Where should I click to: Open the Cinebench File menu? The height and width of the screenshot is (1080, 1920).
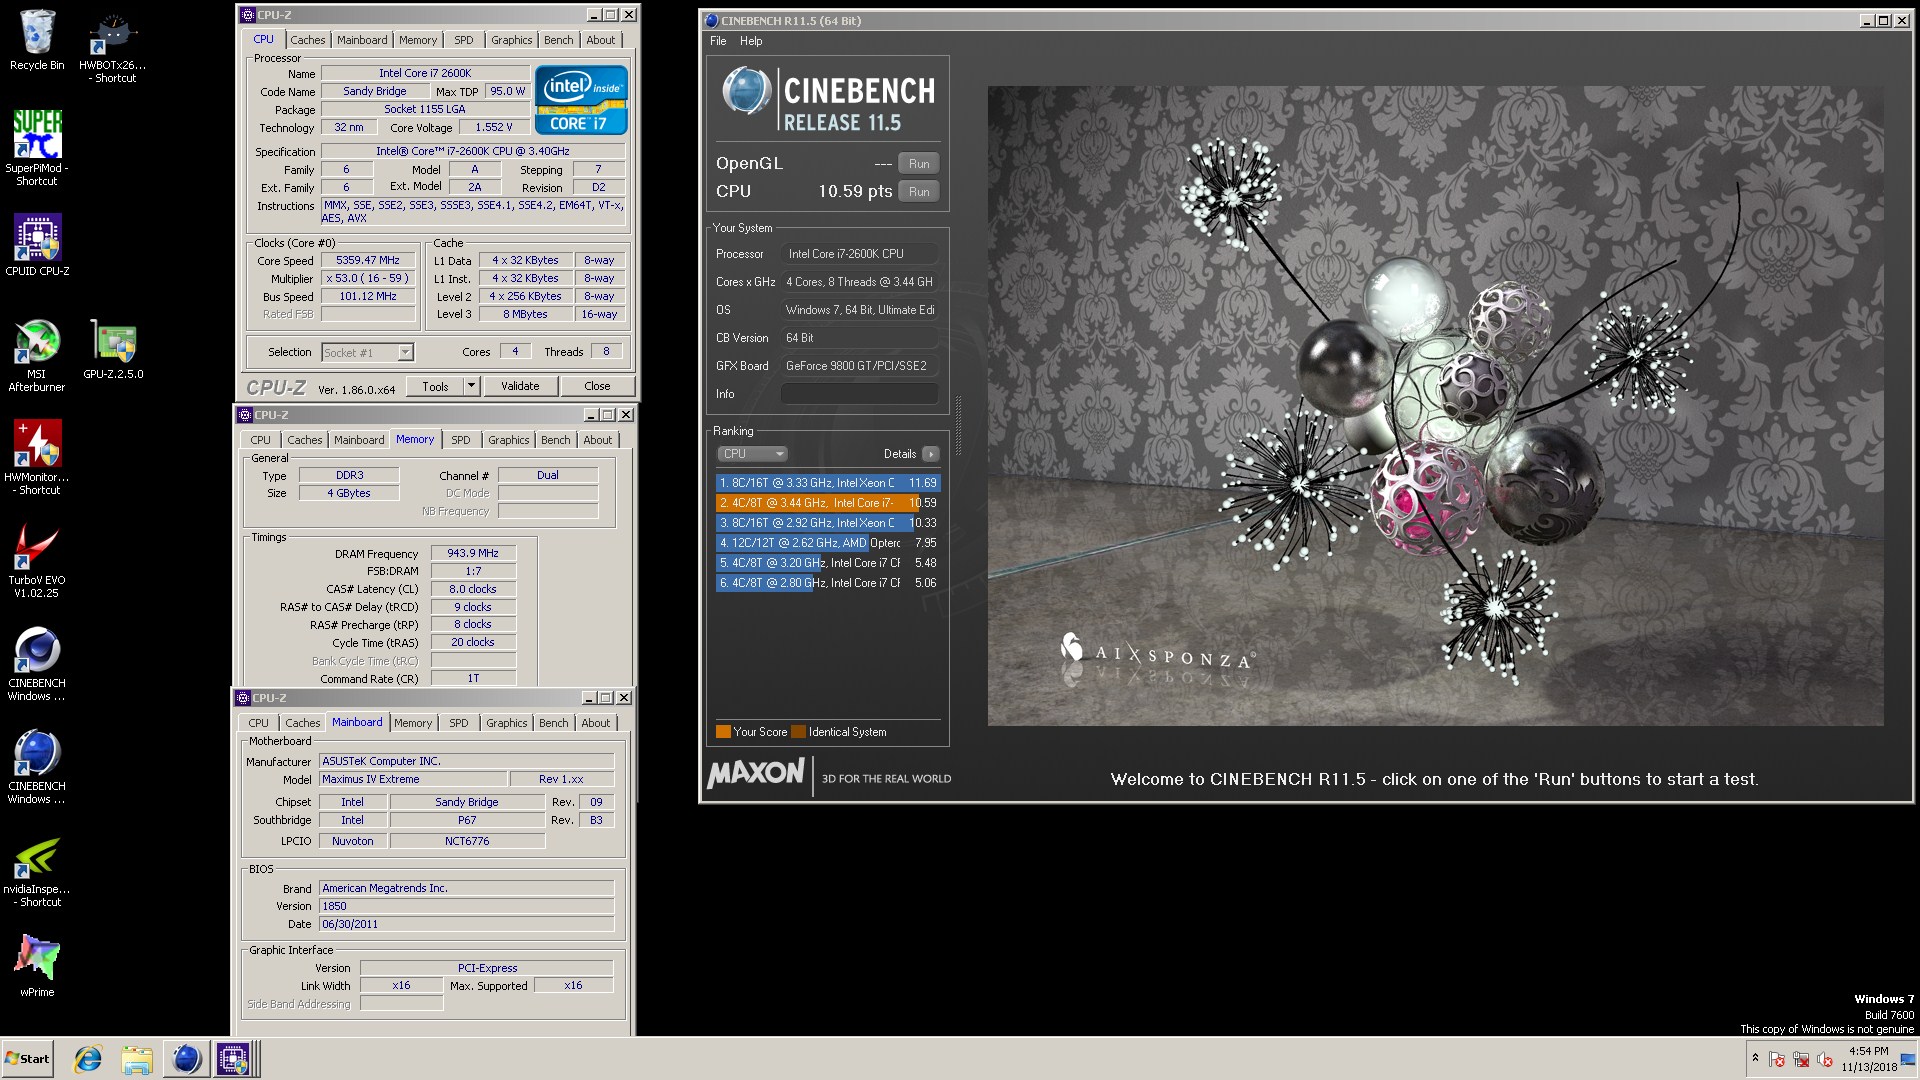click(718, 41)
